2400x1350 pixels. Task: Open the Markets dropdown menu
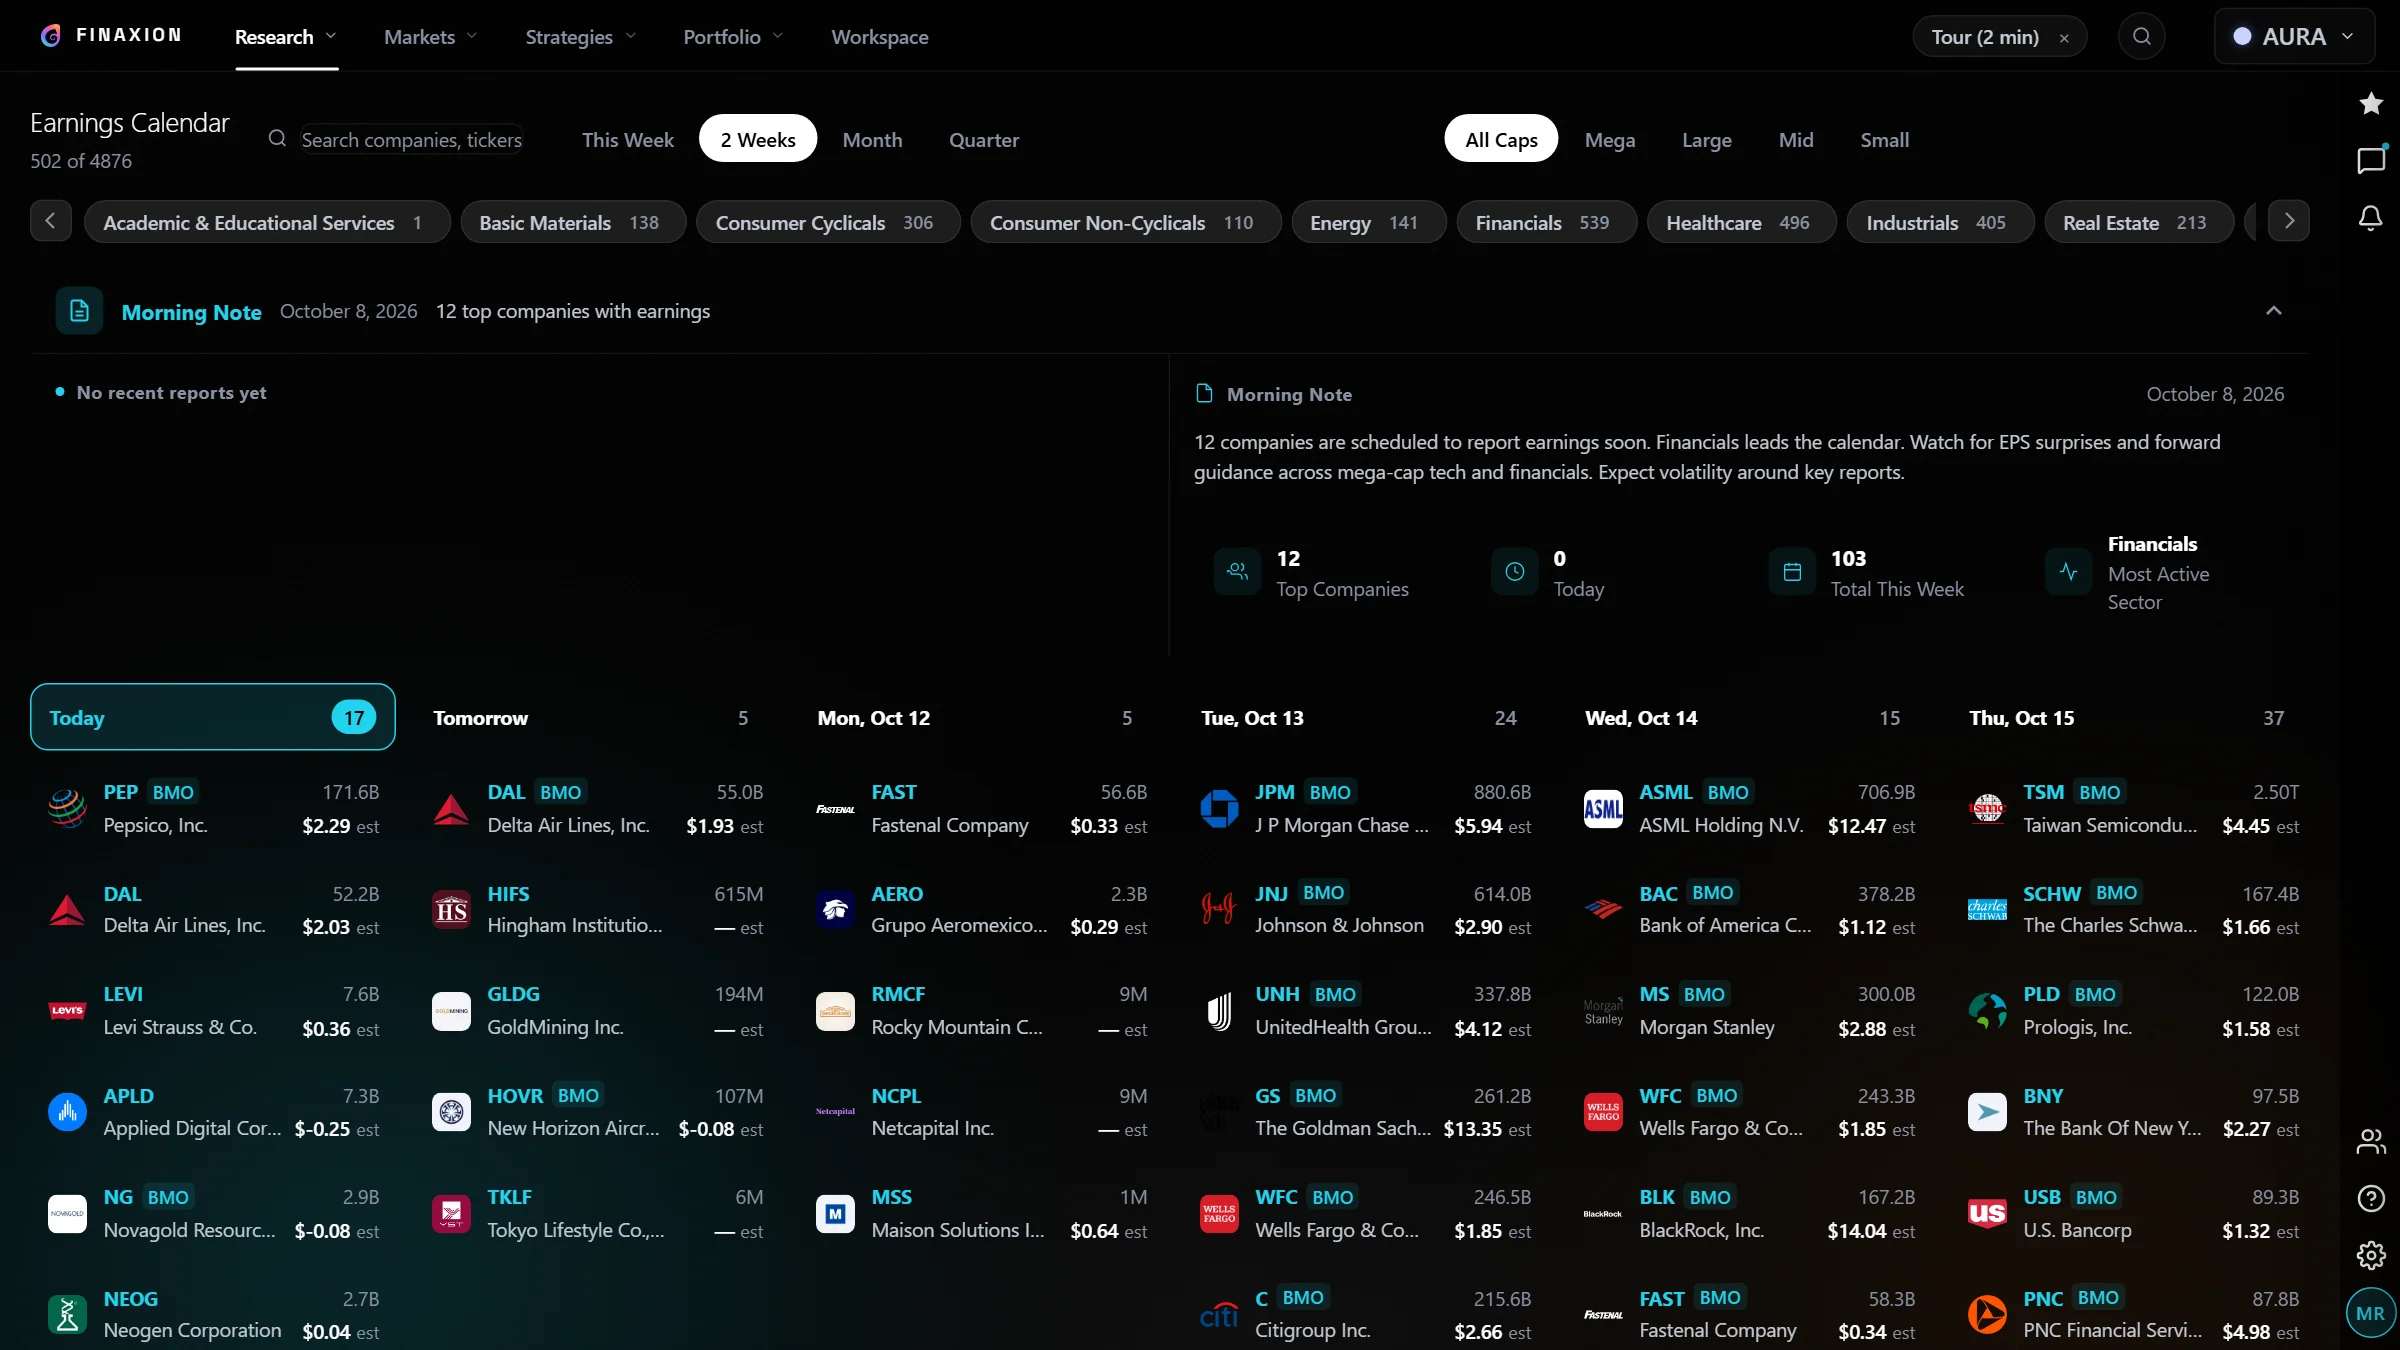click(431, 37)
